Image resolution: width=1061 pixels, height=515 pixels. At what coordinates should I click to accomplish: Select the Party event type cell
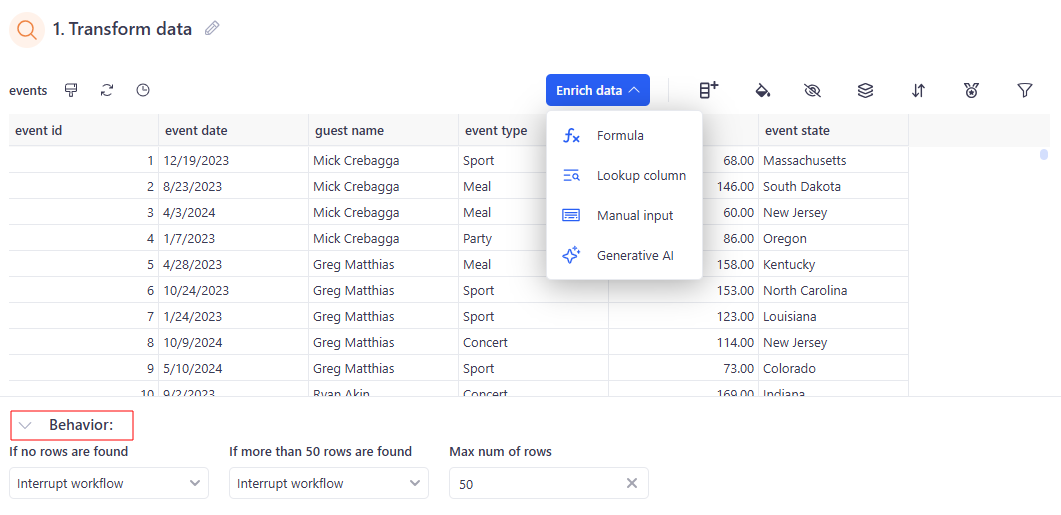502,238
